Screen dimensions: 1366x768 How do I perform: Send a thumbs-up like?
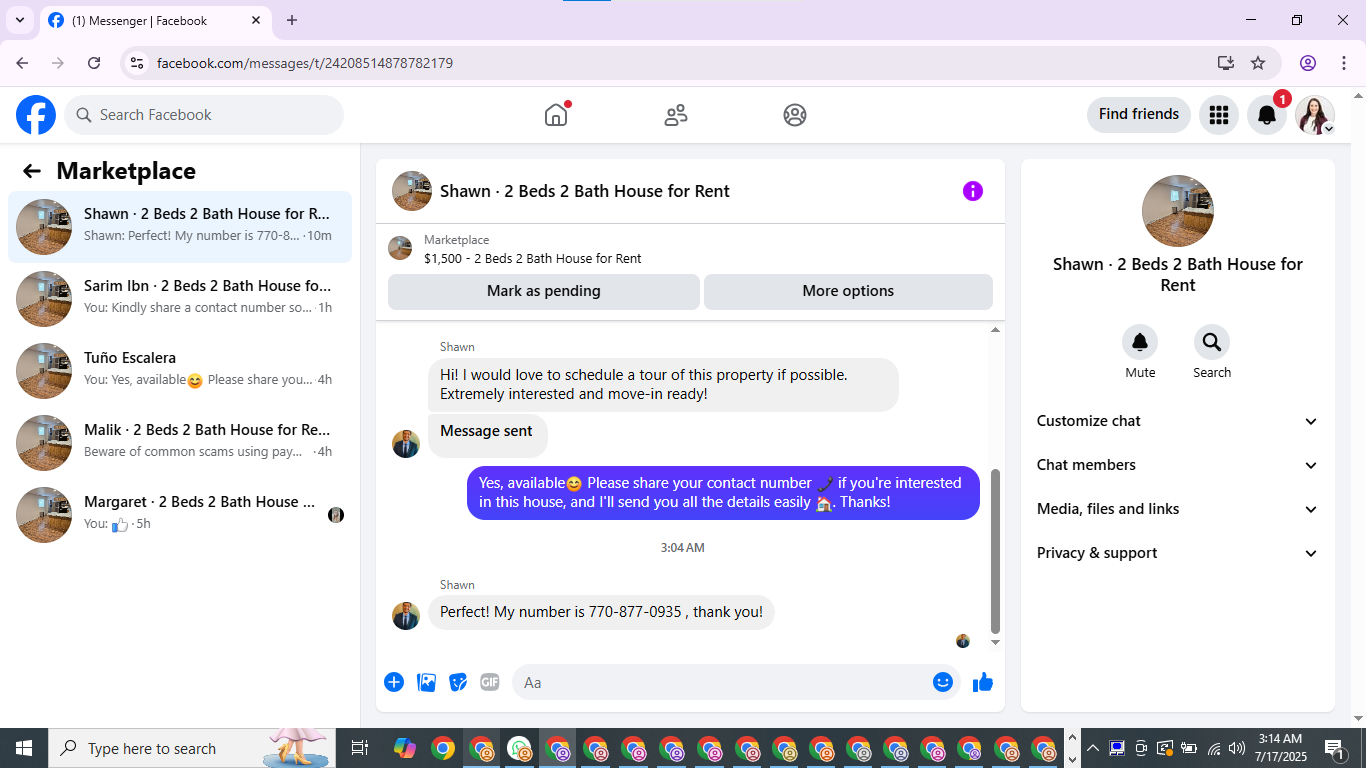click(x=983, y=682)
